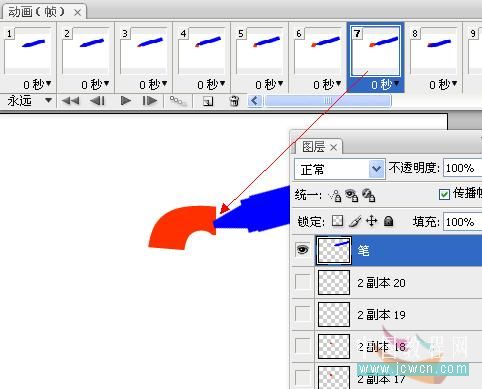Select the layer named 2 副本 19
Image resolution: width=482 pixels, height=389 pixels.
(x=381, y=315)
